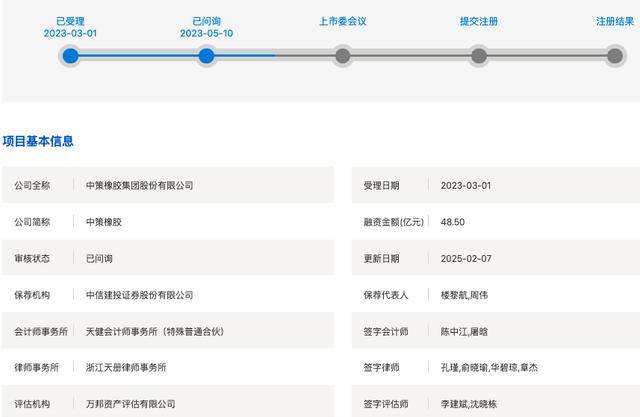Click the 项目基本信息 section heading

pyautogui.click(x=38, y=142)
